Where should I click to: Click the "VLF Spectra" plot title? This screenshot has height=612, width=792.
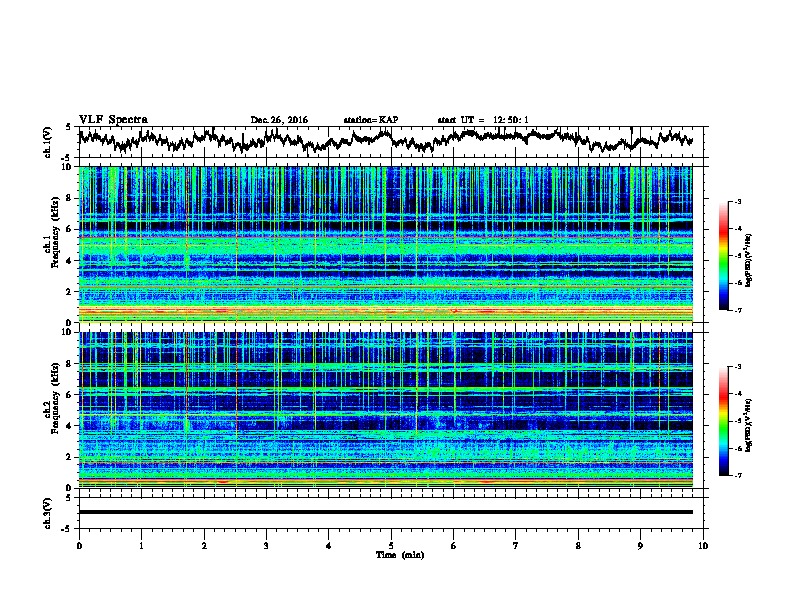click(x=113, y=120)
